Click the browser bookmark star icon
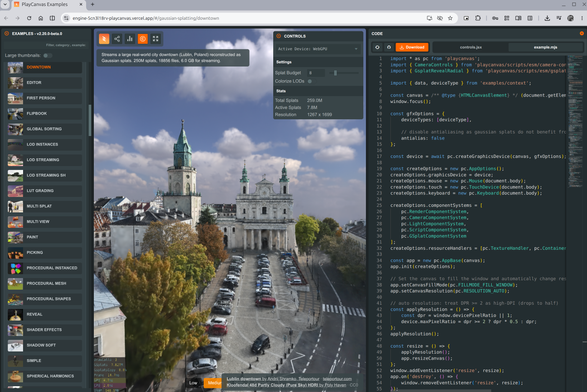587x392 pixels. [450, 18]
